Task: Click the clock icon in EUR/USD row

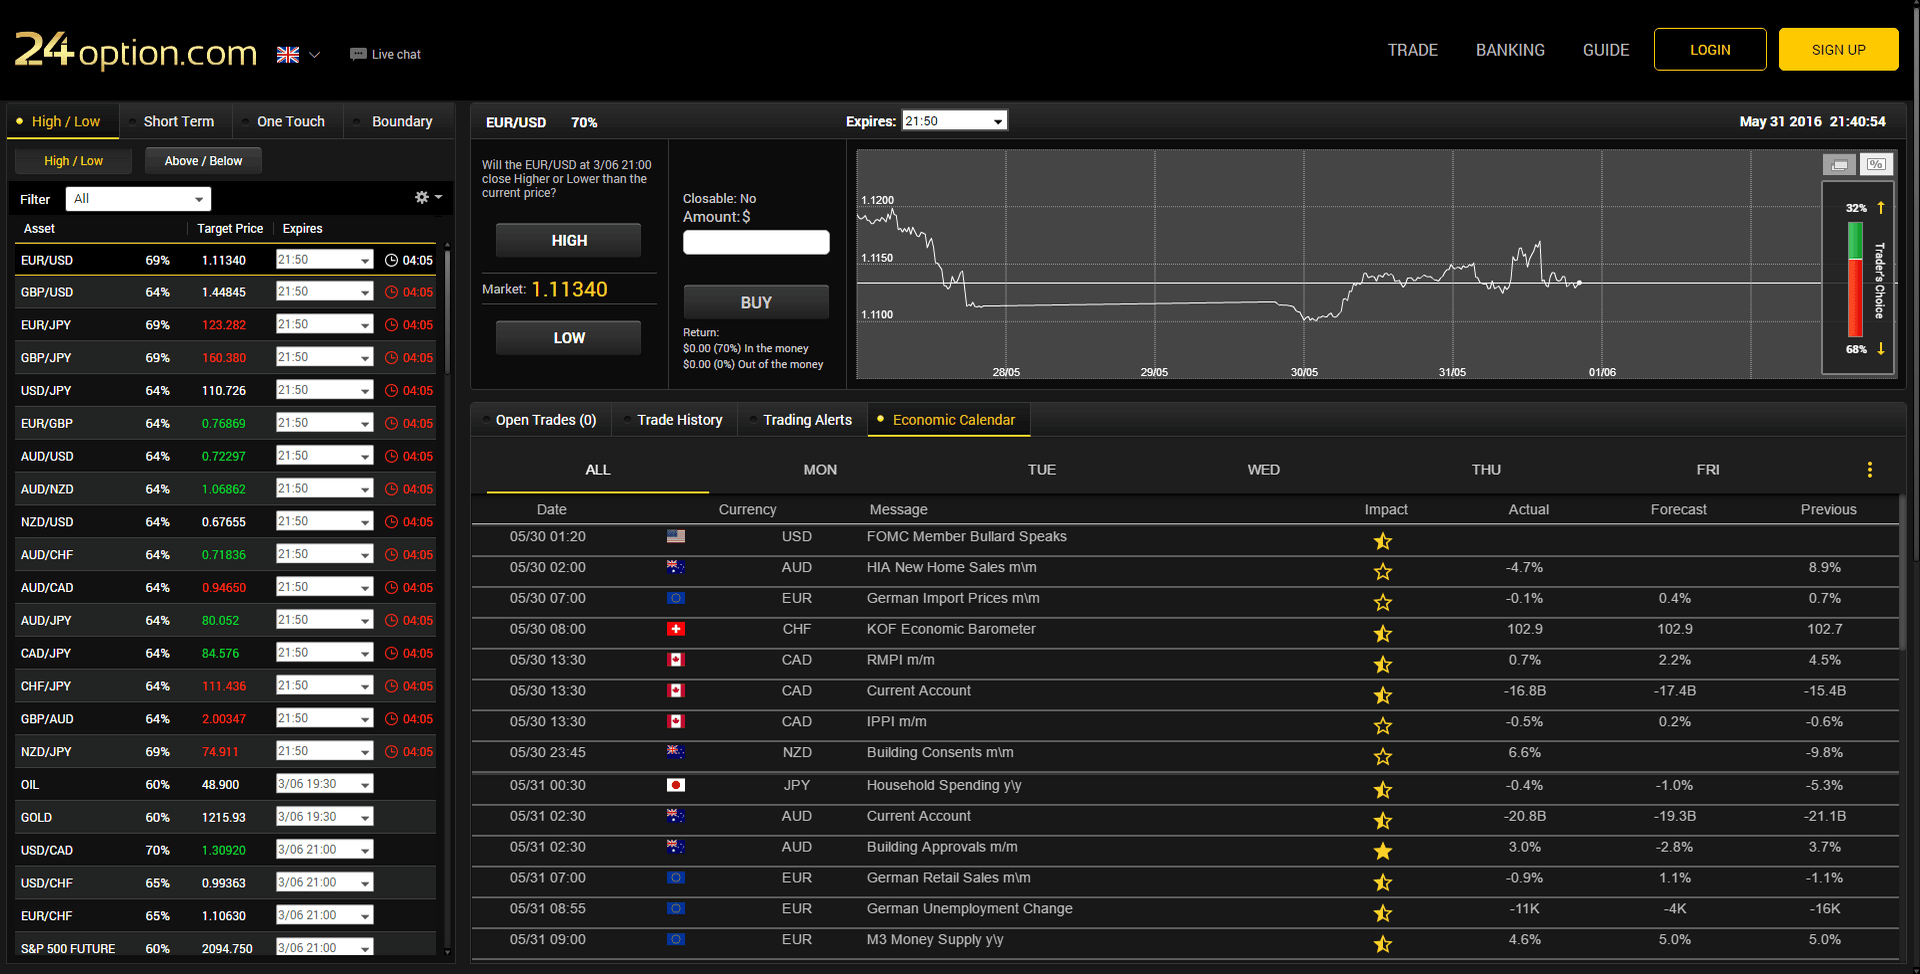Action: tap(391, 260)
